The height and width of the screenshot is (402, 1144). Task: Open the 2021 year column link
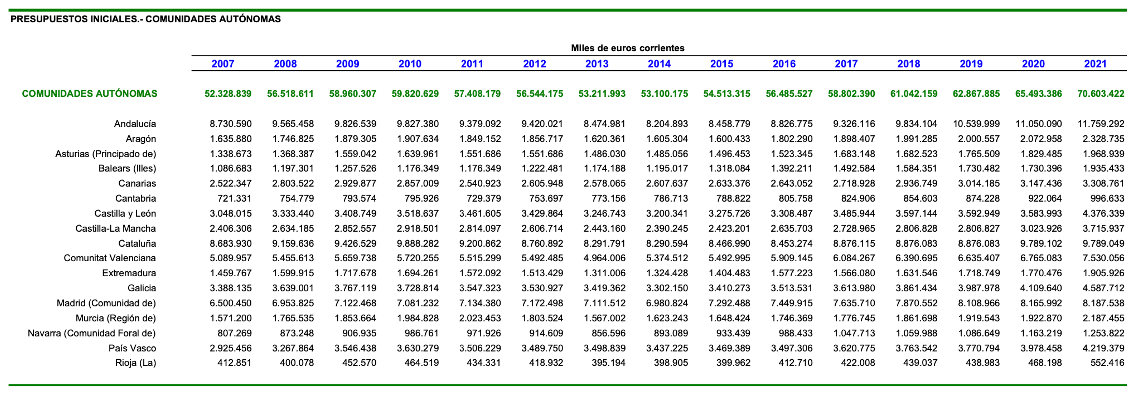tap(1095, 64)
